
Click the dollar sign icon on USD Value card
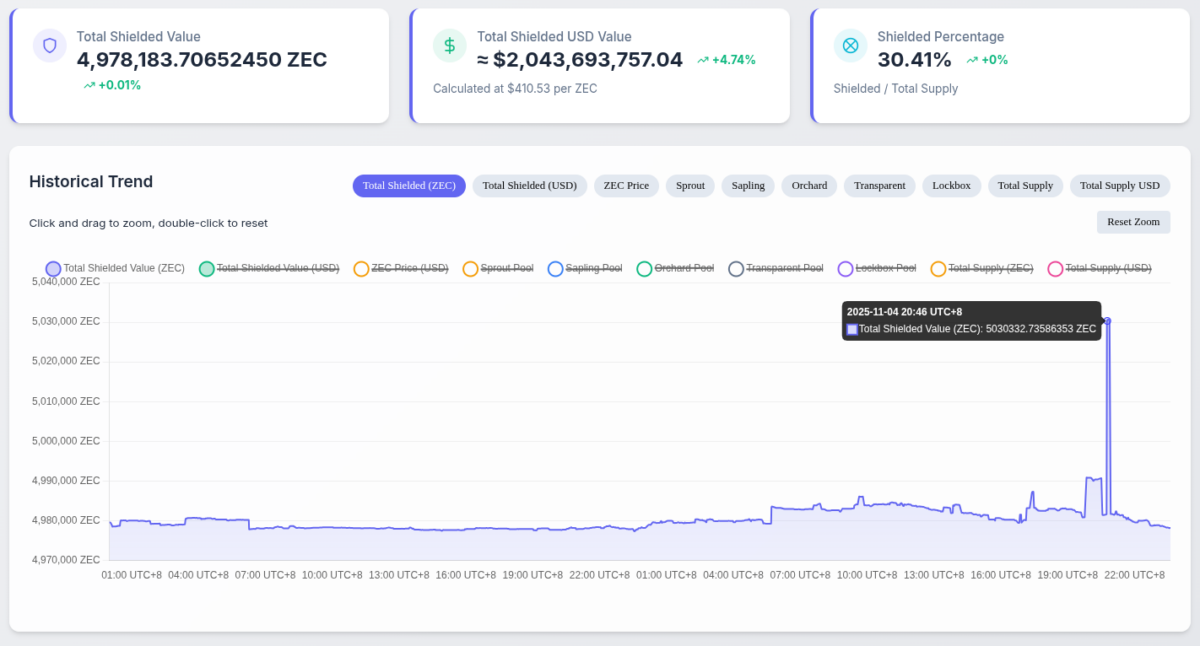click(449, 45)
